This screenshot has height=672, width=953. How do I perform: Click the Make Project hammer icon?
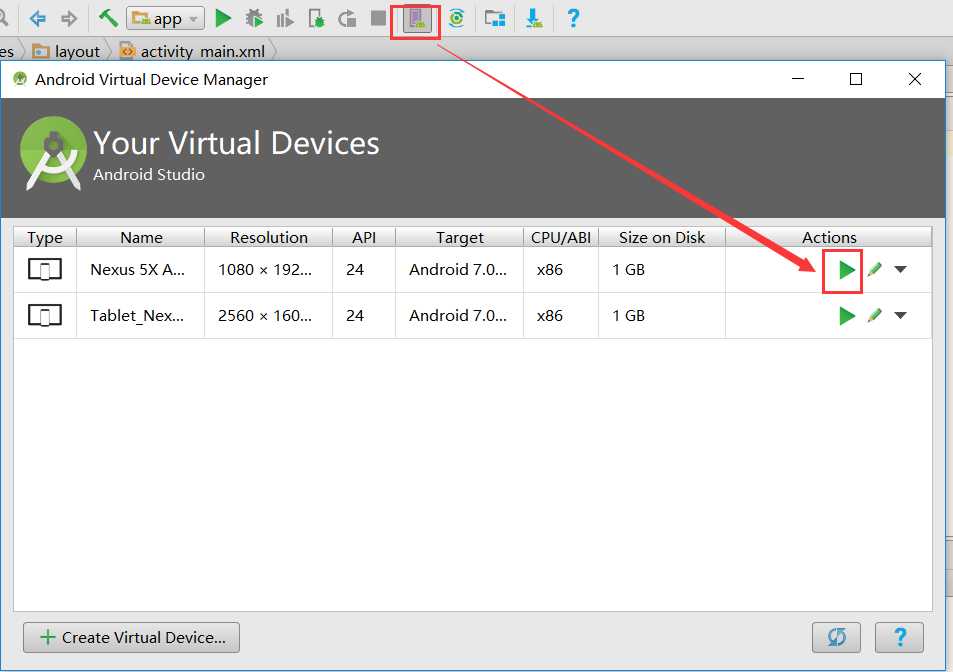pos(108,18)
